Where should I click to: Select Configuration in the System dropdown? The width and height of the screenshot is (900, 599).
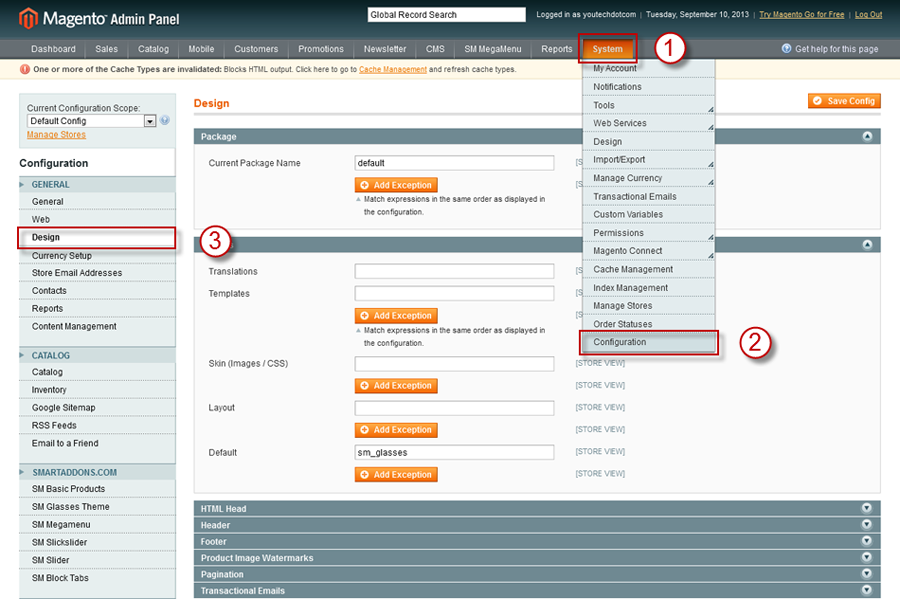click(649, 342)
